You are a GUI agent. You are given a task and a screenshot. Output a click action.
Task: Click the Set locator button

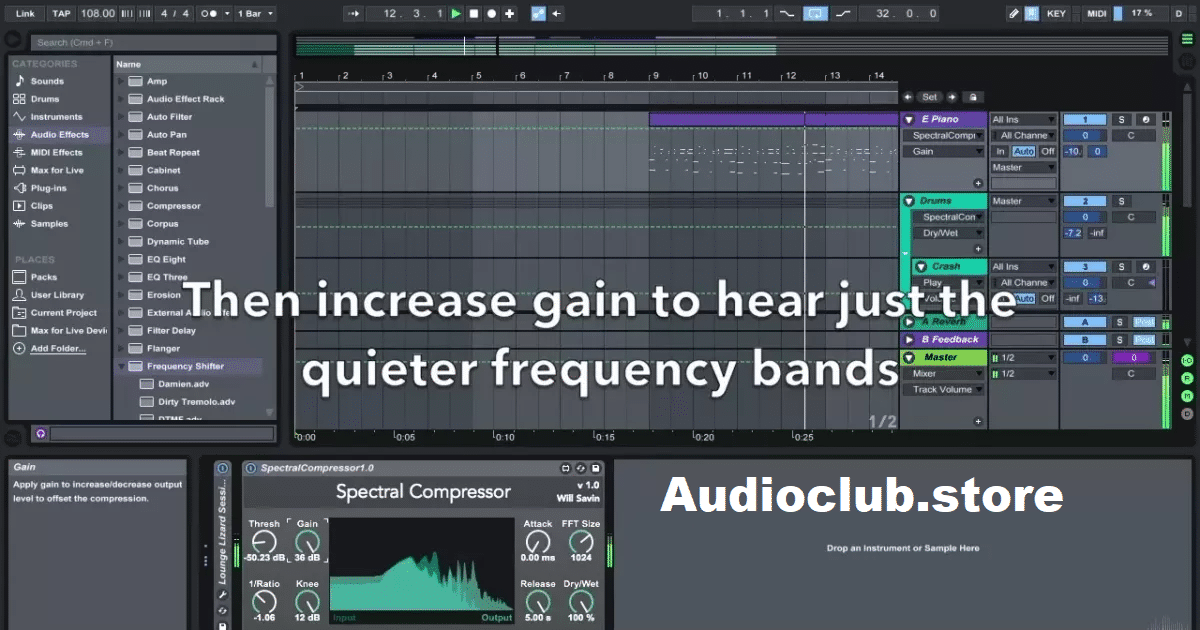pos(930,97)
